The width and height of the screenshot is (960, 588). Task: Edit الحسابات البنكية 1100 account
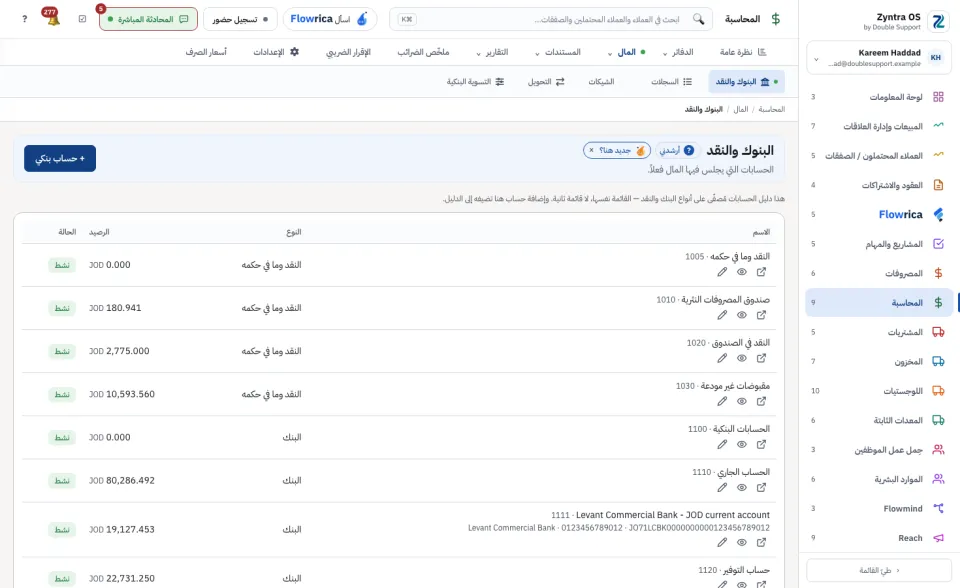coord(722,445)
